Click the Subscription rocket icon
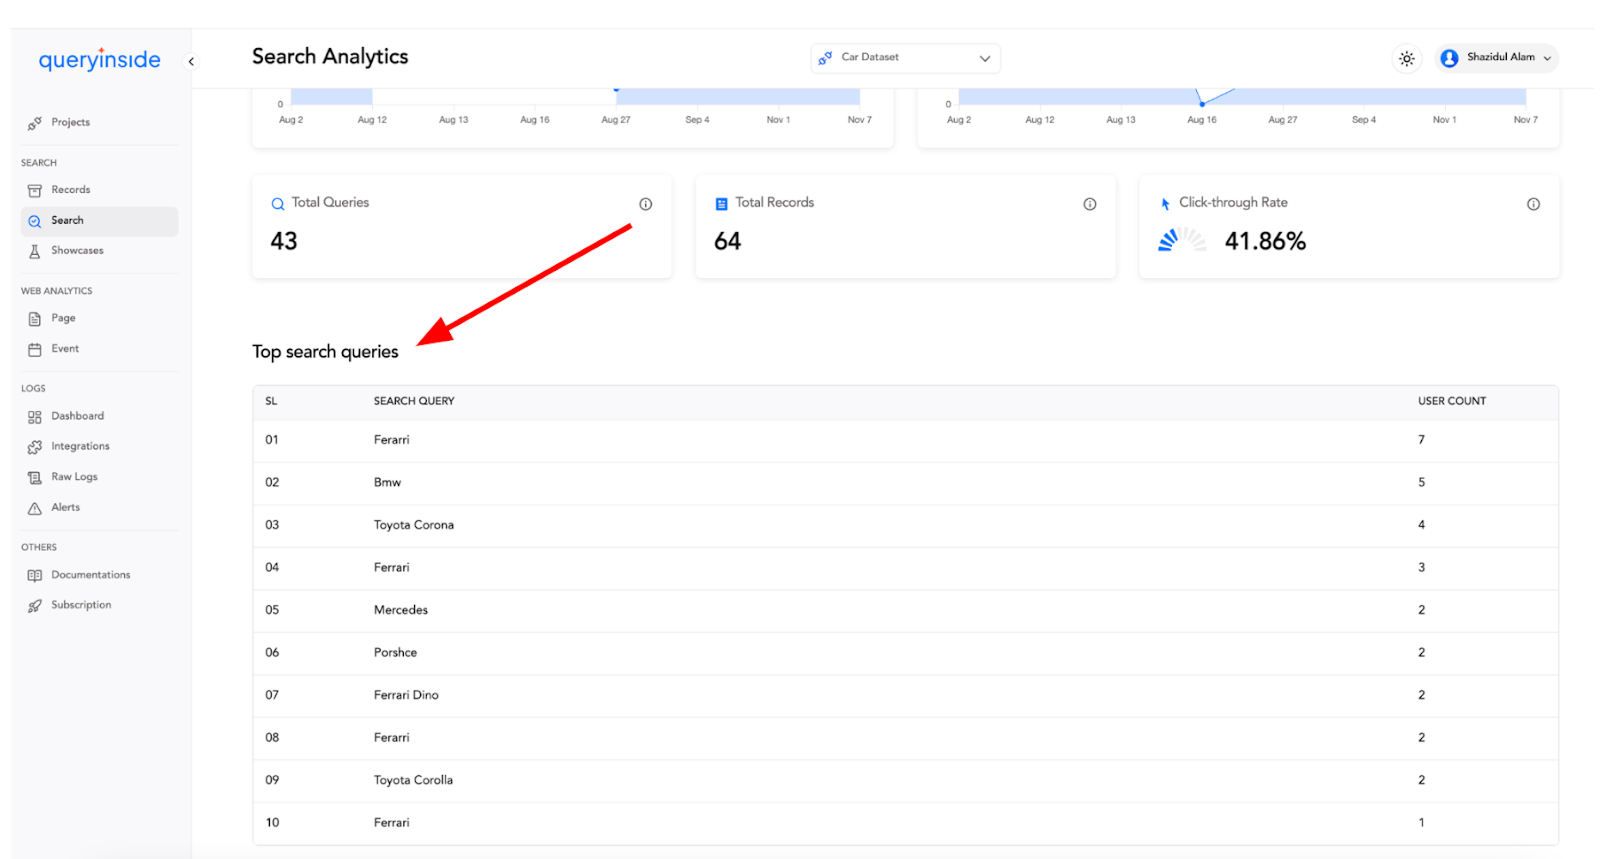The image size is (1600, 859). (x=35, y=606)
